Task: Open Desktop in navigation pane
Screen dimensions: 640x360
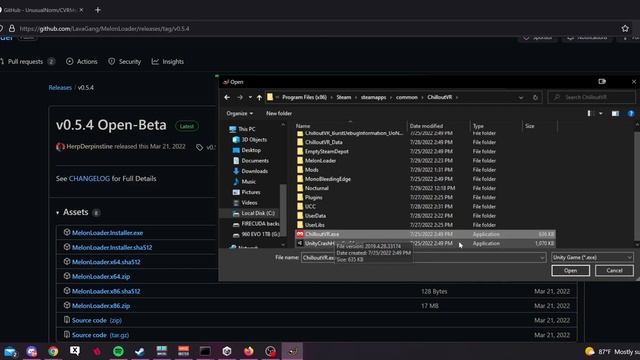Action: click(x=247, y=150)
